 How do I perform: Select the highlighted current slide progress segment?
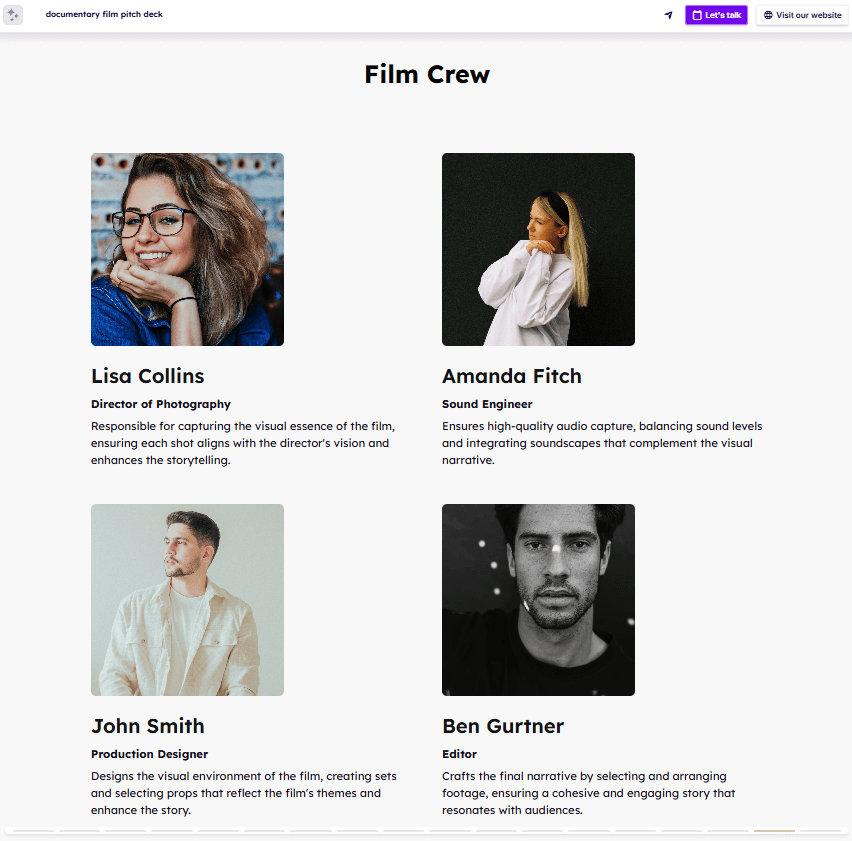pos(774,831)
